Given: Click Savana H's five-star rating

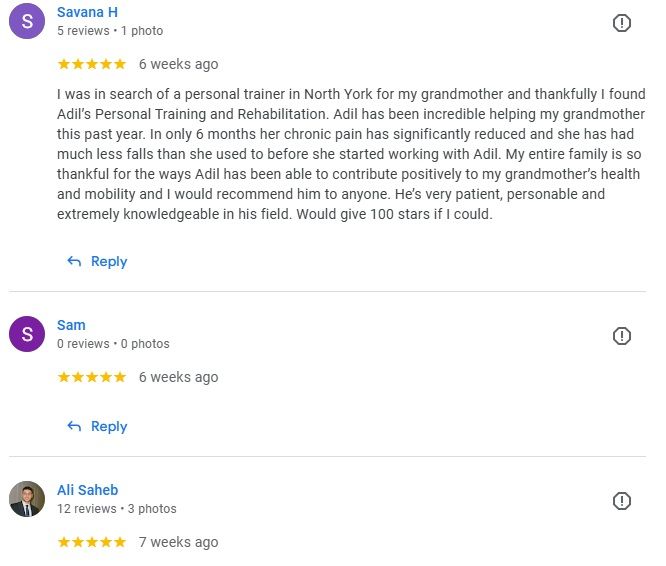Looking at the screenshot, I should (92, 64).
